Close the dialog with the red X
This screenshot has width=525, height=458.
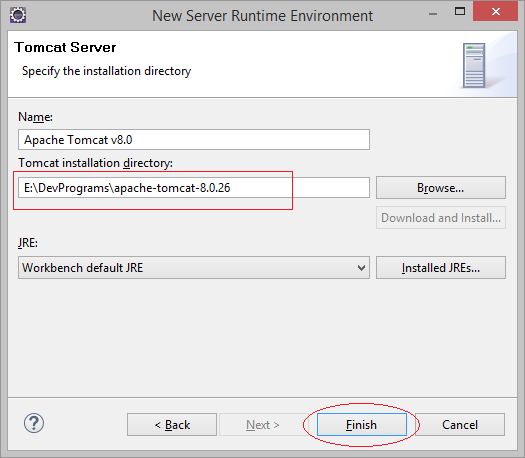[495, 12]
